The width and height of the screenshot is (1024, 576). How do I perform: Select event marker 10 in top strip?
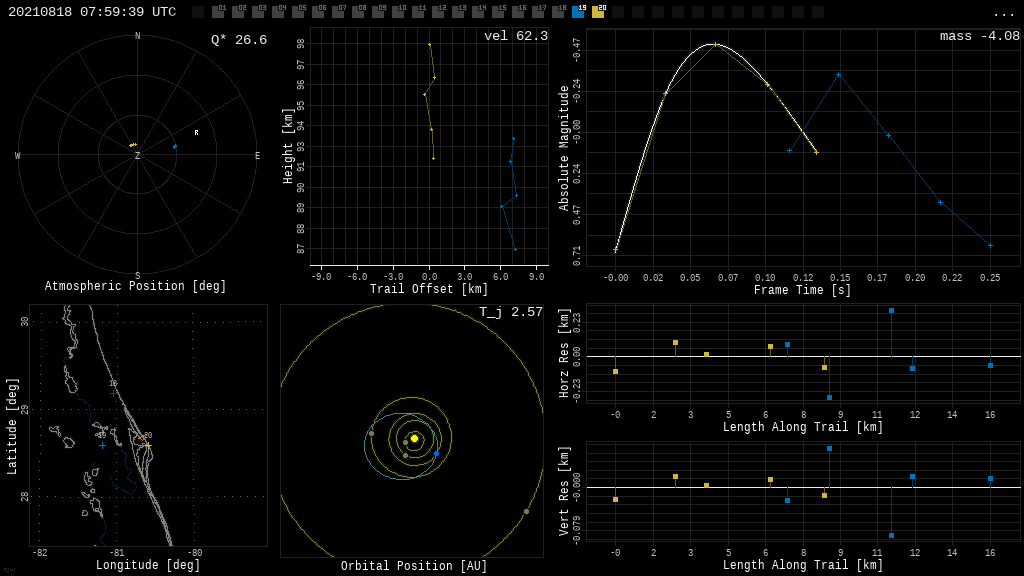click(398, 11)
